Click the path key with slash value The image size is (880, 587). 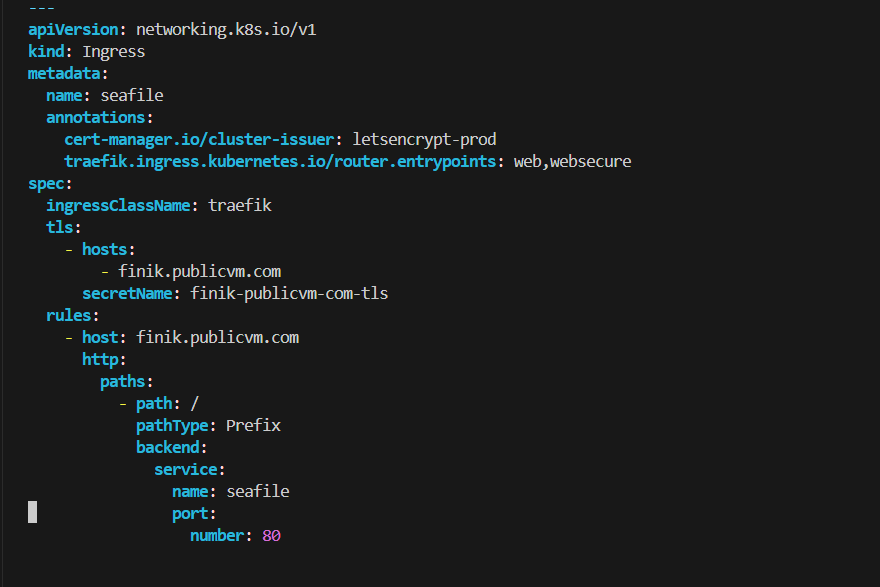[154, 403]
